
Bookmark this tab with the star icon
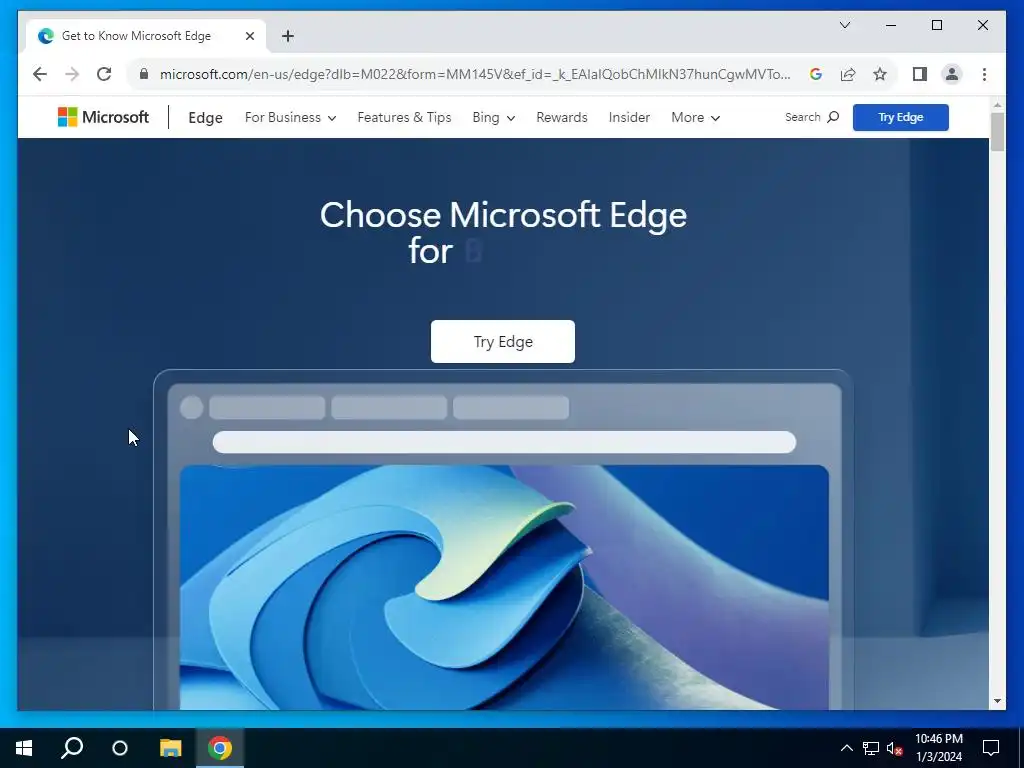point(880,74)
